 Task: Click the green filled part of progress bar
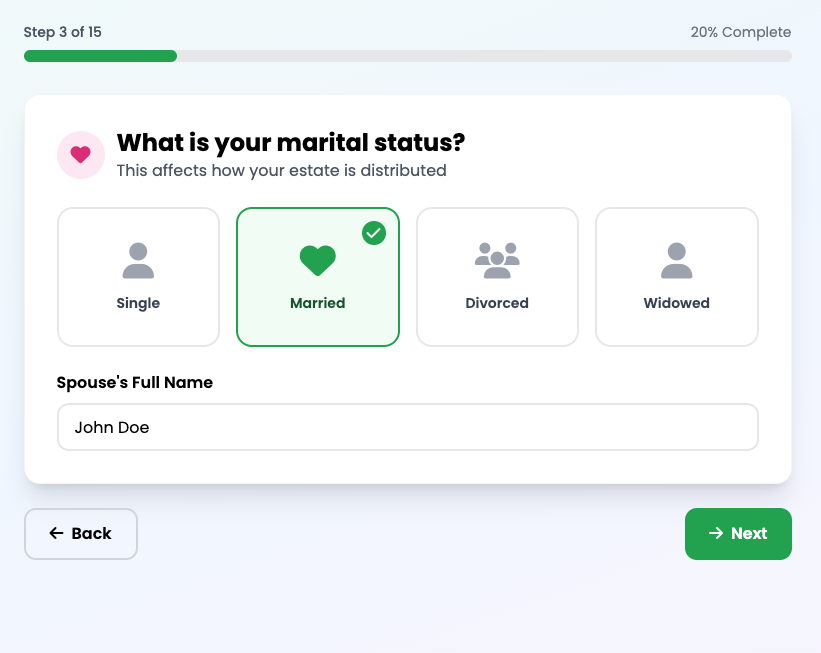100,56
